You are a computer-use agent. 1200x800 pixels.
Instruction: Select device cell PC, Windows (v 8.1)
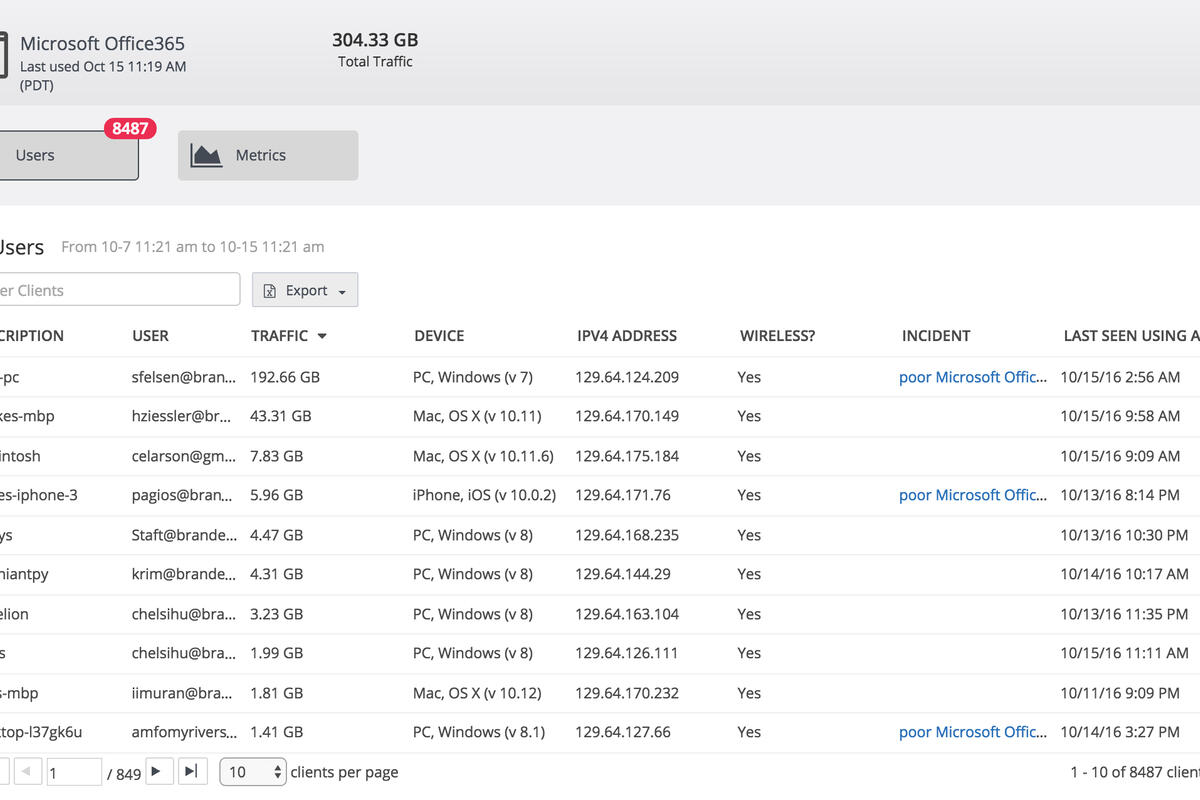[479, 732]
